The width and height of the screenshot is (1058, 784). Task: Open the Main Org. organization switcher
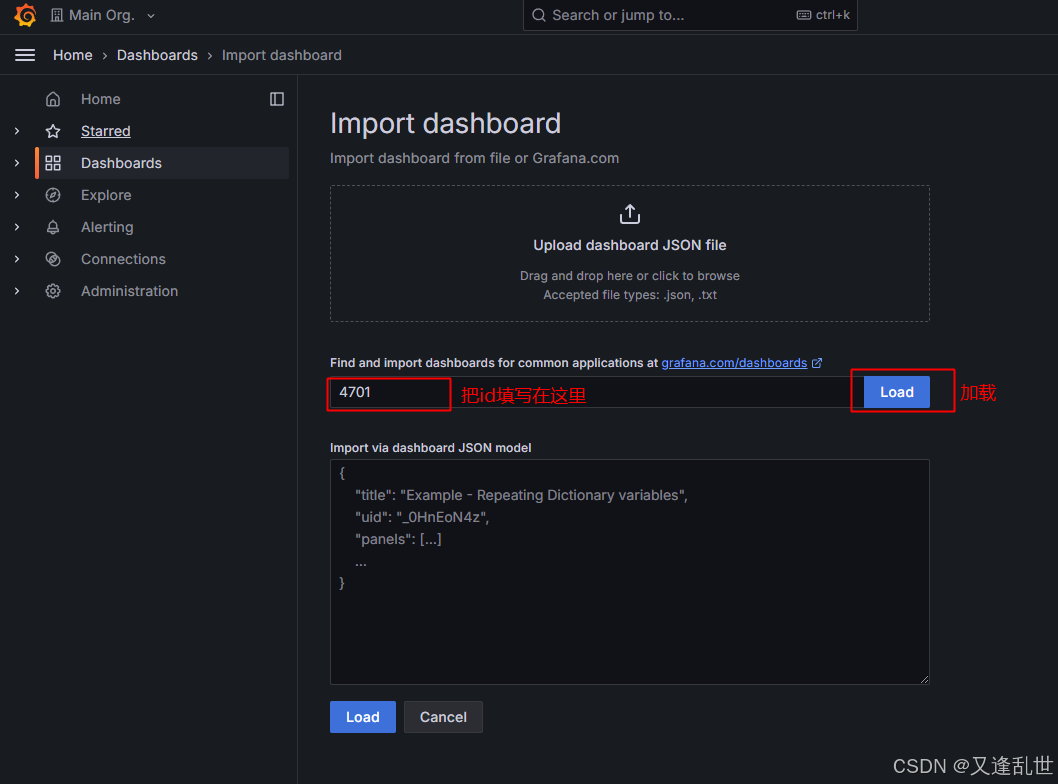(x=103, y=15)
